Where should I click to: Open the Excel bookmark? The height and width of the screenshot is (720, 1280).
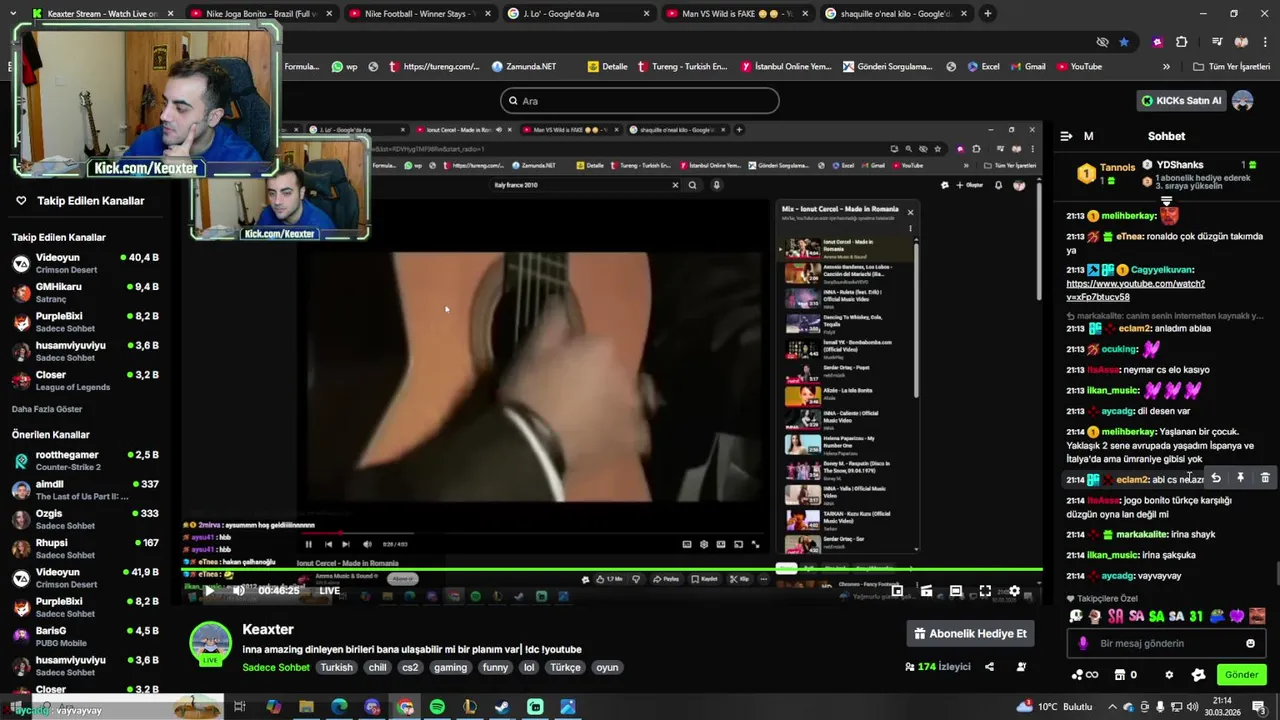pyautogui.click(x=982, y=67)
